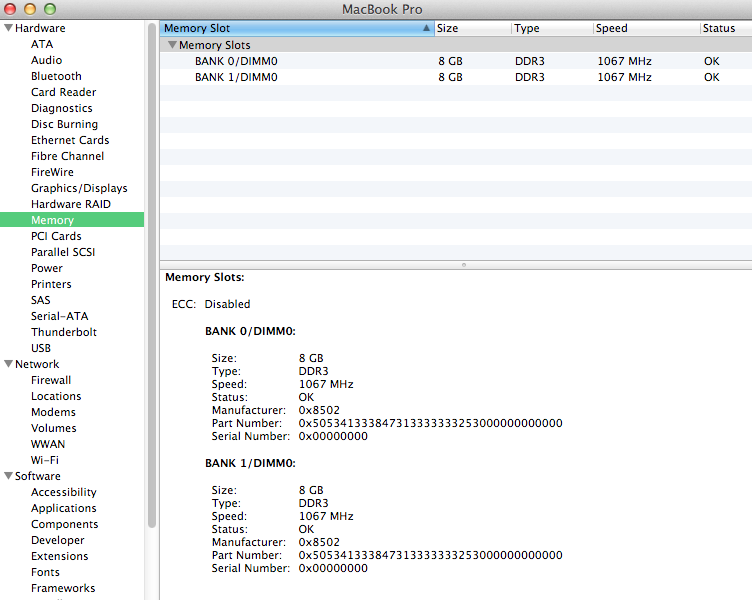Click the BANK 0/DIMM0 details heading

tap(250, 331)
